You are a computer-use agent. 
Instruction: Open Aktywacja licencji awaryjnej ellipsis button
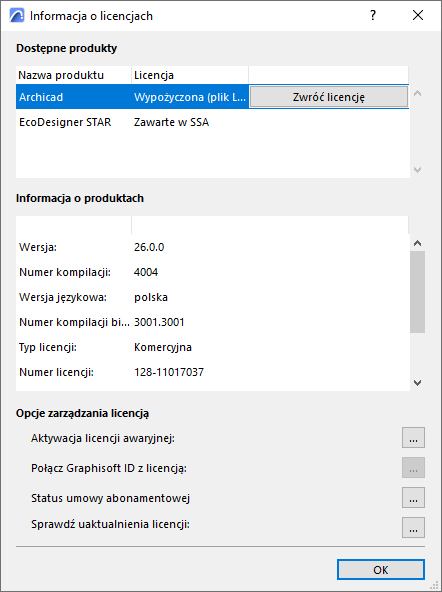pos(413,438)
